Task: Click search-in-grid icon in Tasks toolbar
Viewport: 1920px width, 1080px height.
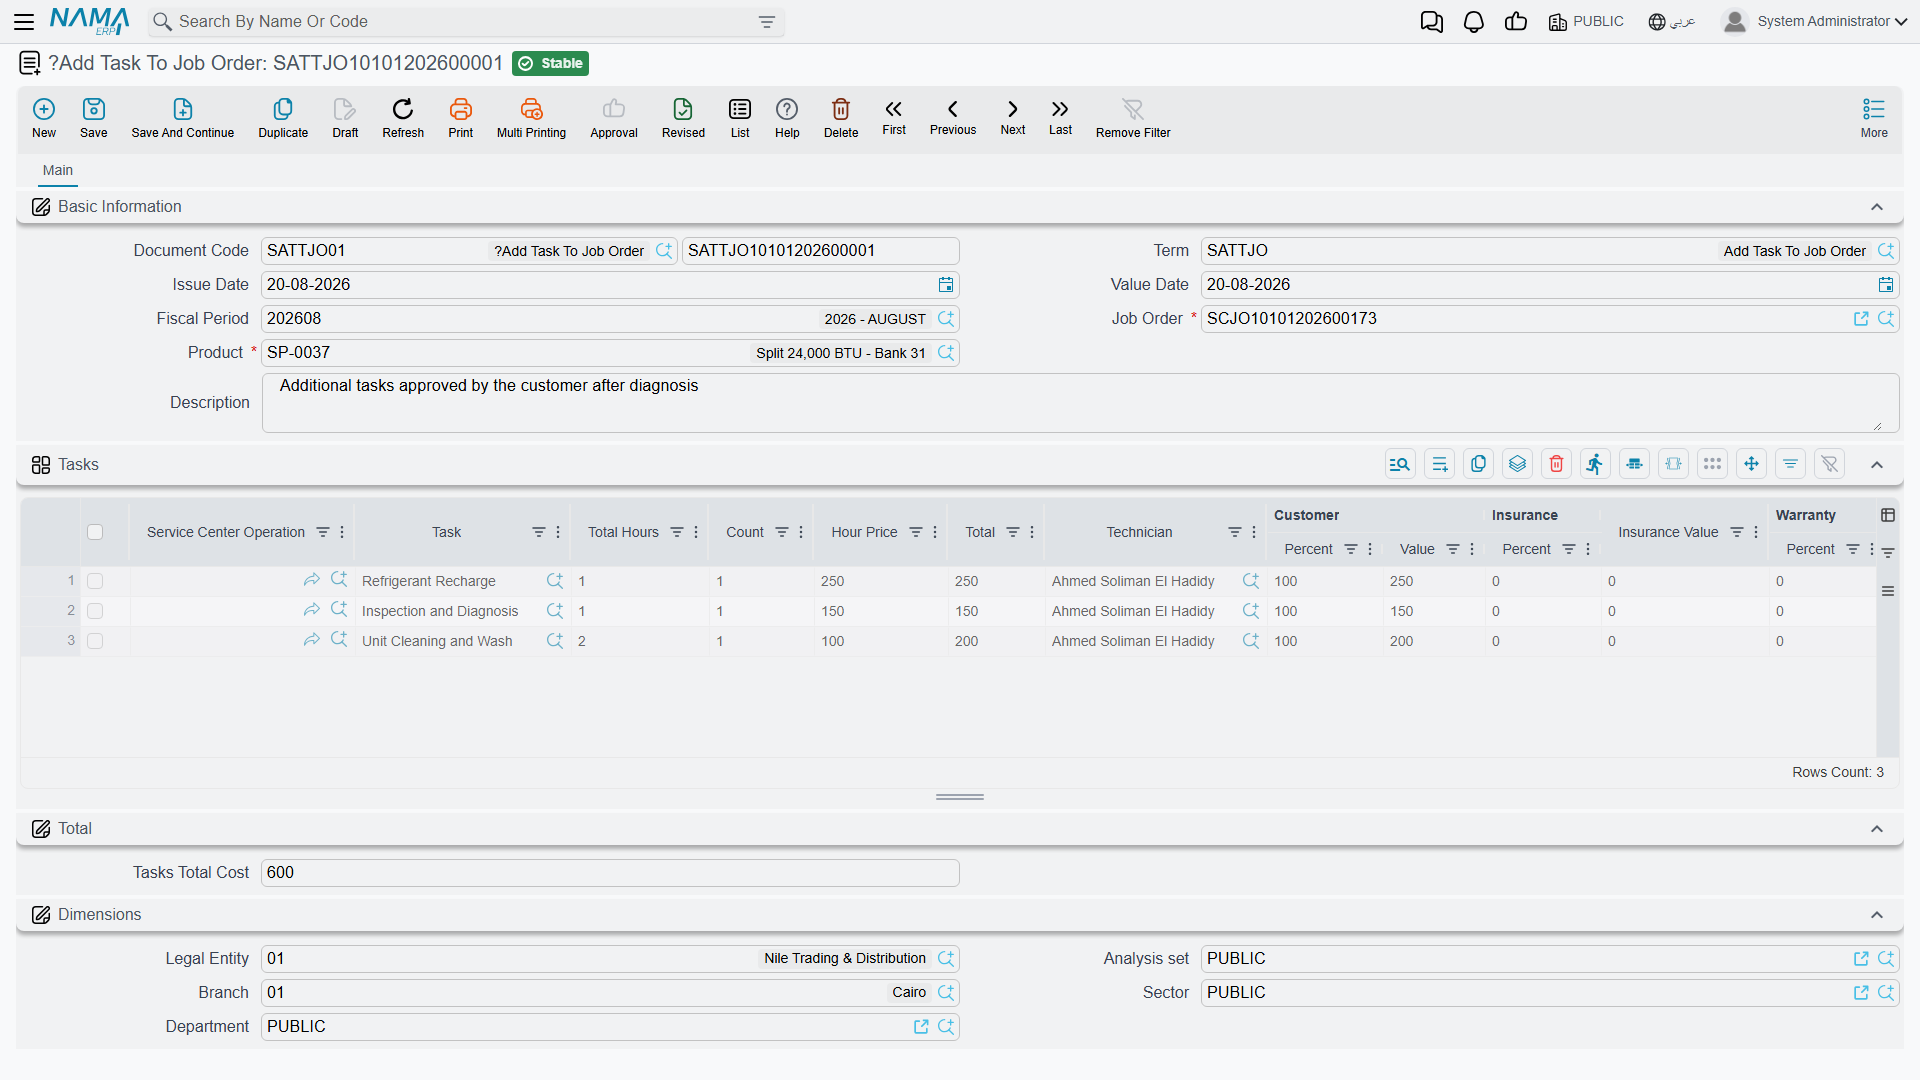Action: [1400, 464]
